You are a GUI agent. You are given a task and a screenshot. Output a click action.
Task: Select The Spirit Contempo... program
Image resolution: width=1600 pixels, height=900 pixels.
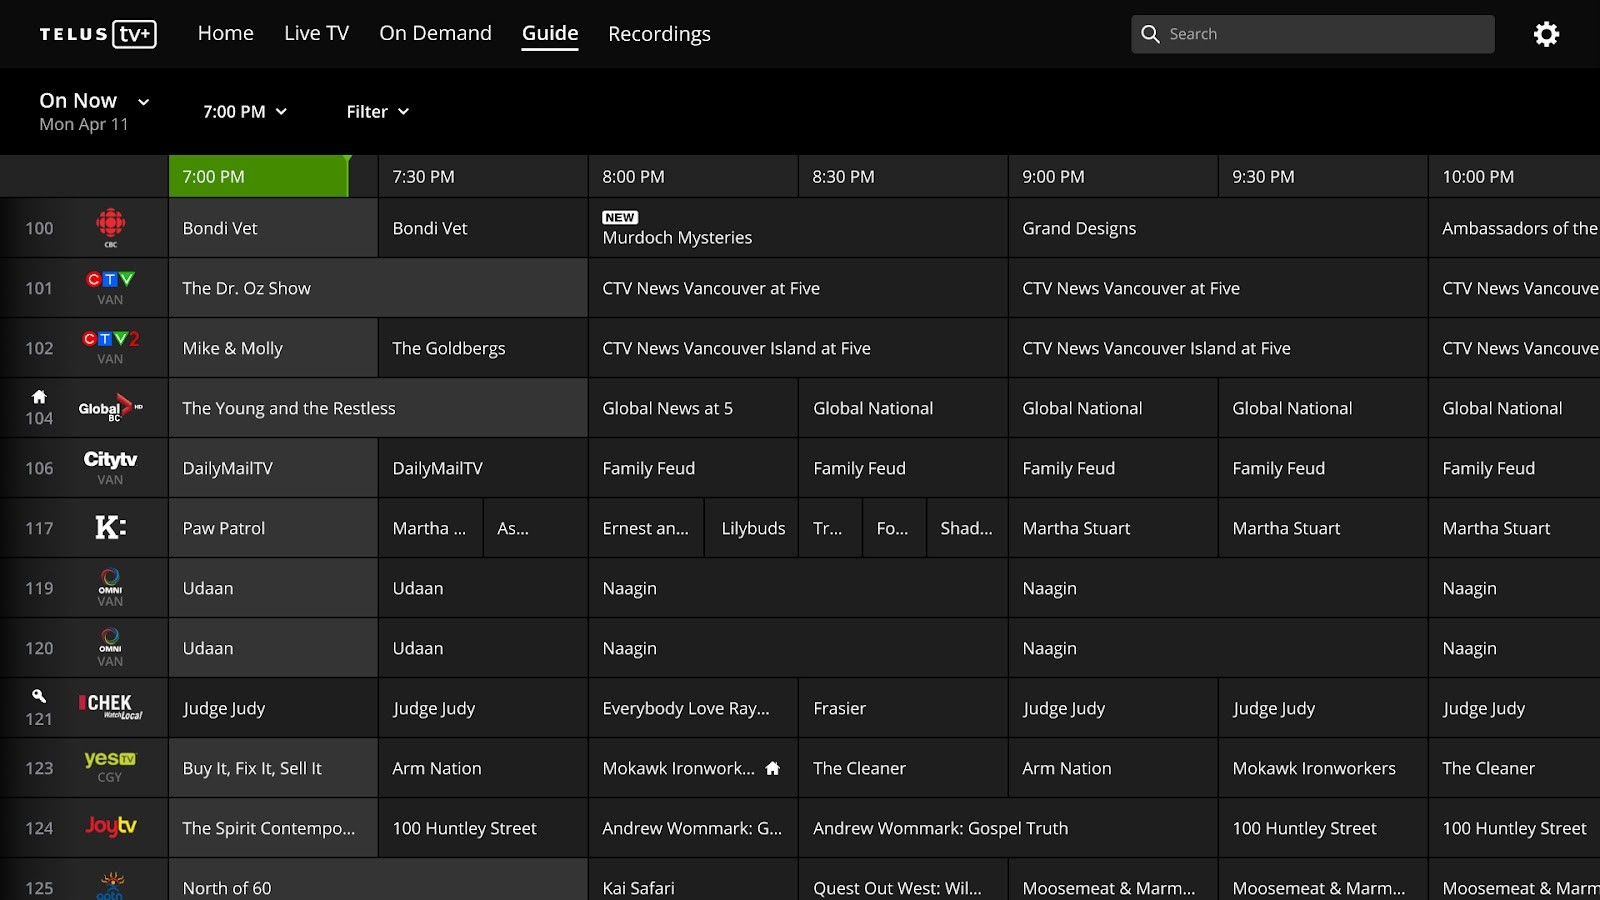click(273, 828)
